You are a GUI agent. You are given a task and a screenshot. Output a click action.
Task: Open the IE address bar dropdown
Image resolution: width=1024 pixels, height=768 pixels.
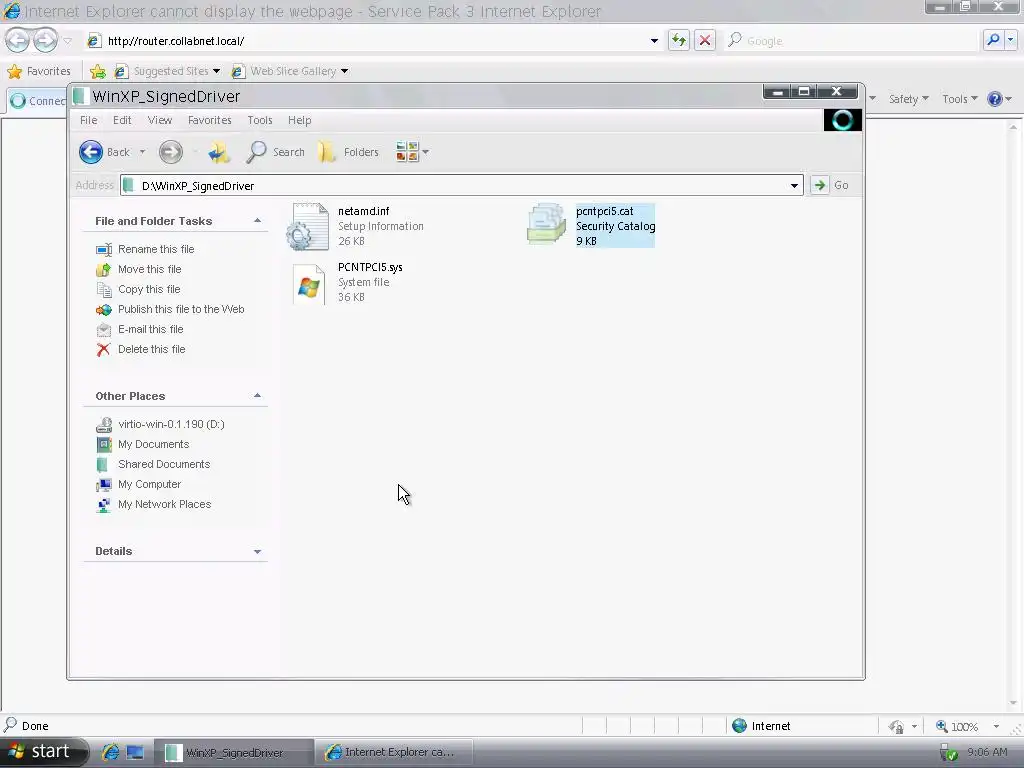(654, 41)
